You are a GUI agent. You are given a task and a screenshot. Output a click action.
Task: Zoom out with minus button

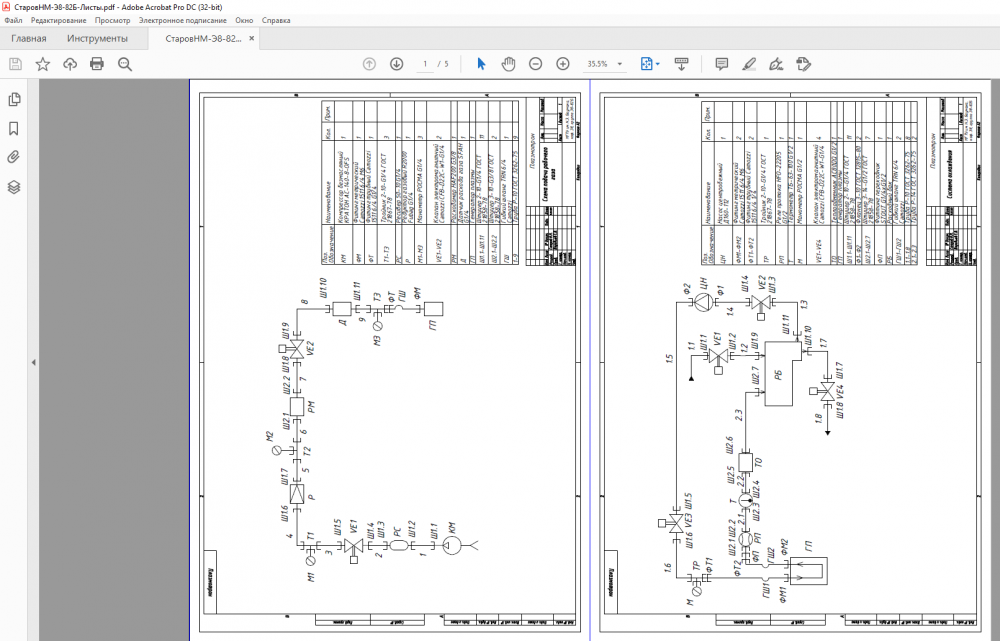point(535,64)
